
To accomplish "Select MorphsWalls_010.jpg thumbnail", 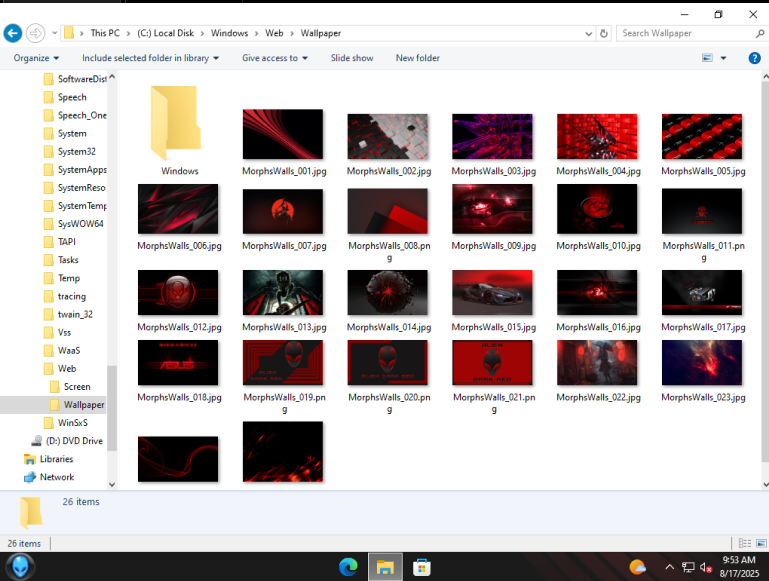I will coord(597,209).
